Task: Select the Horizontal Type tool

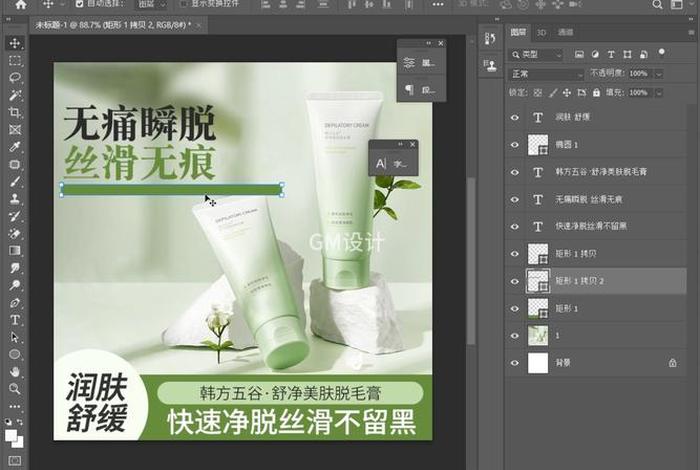Action: tap(15, 320)
